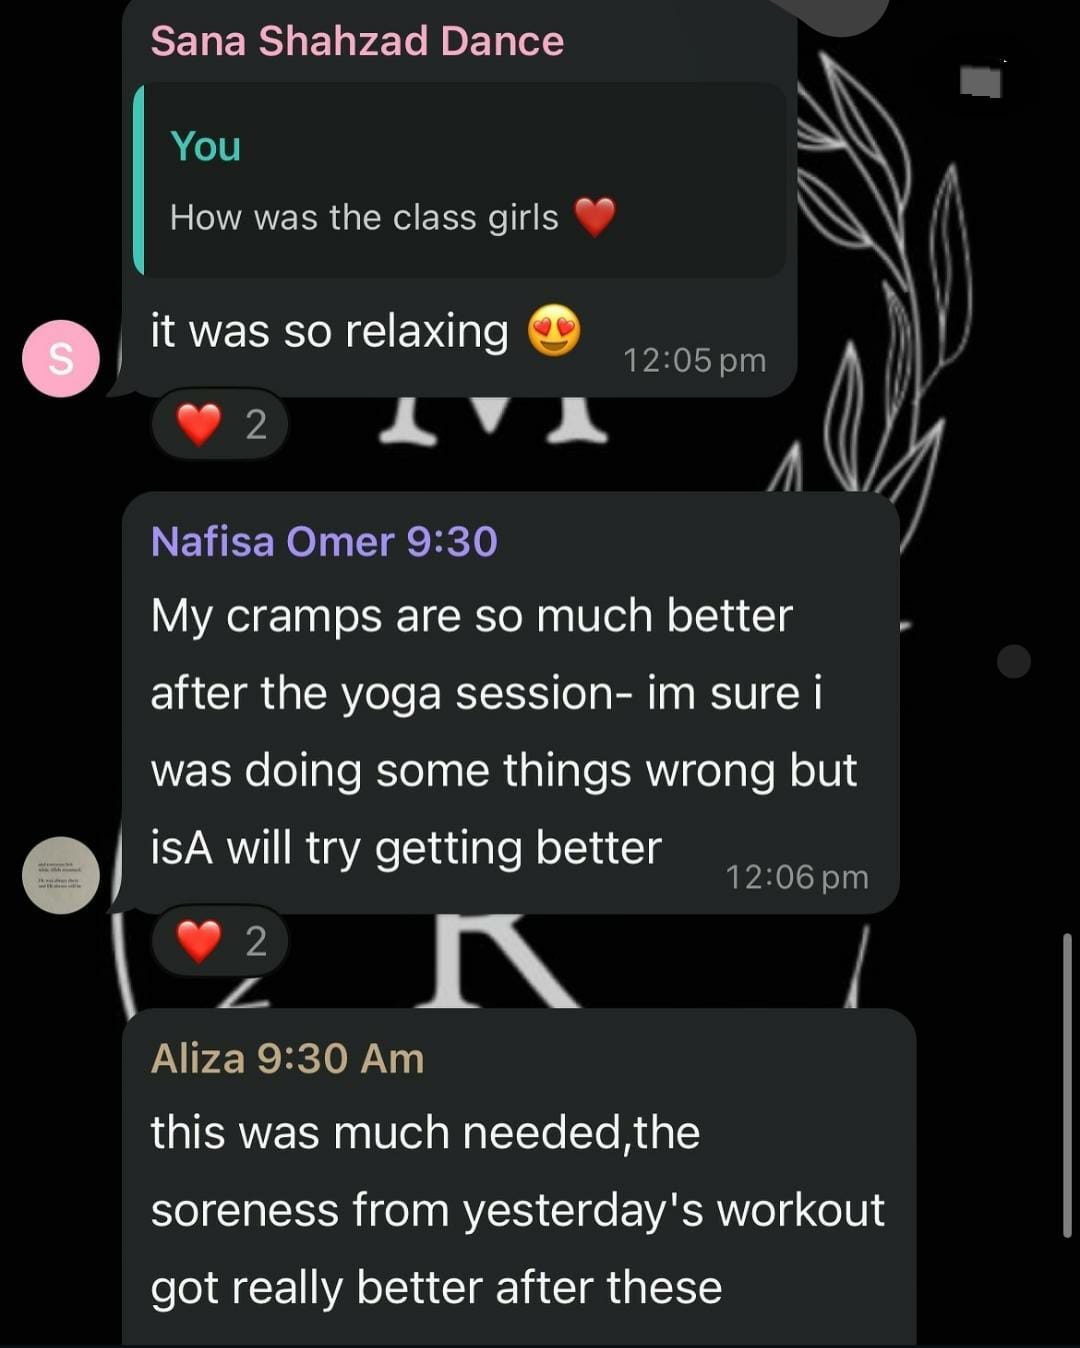Click the right-side scrollbar thumb
Screen dimensions: 1080x1348
click(1067, 1085)
